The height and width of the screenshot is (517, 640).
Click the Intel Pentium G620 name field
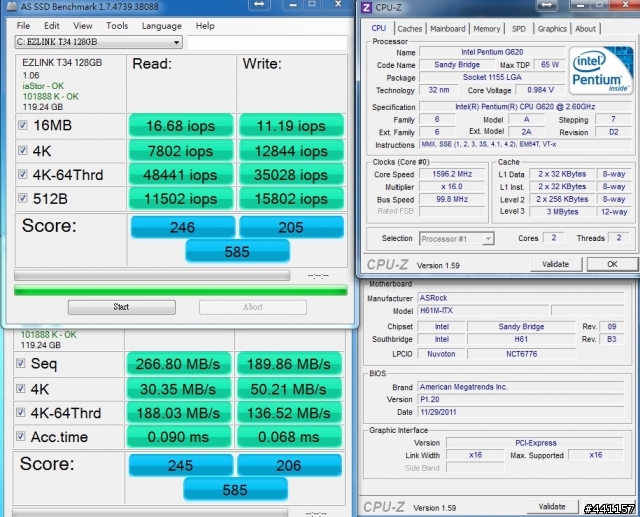(x=492, y=52)
